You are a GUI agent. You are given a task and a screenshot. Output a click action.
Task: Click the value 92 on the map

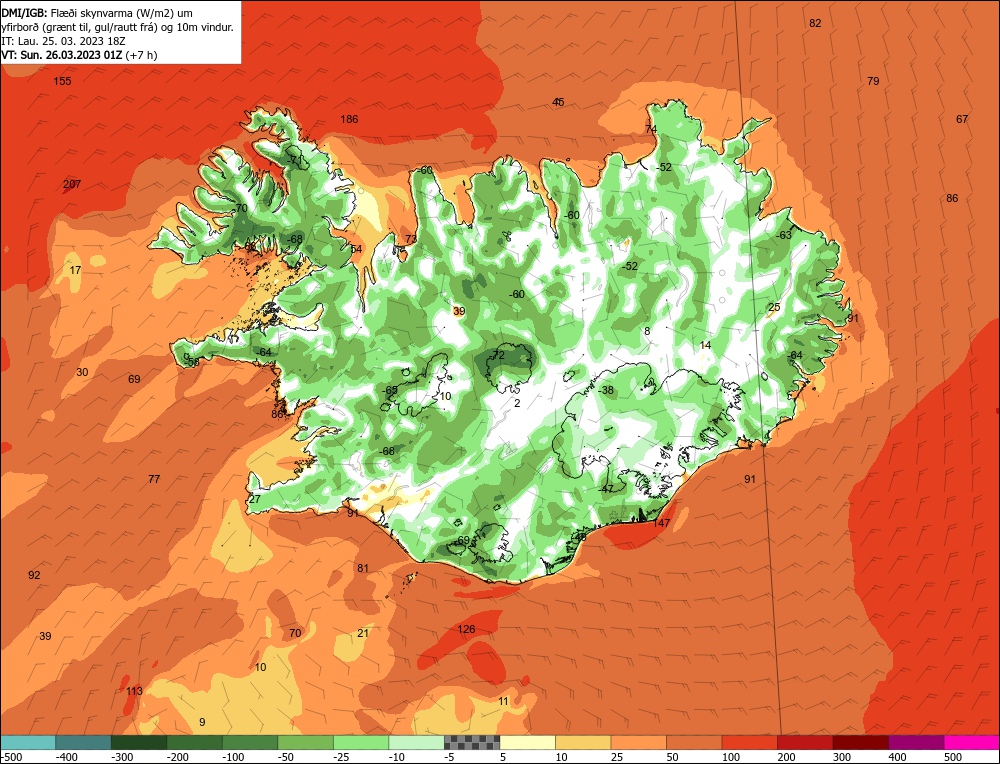[34, 575]
